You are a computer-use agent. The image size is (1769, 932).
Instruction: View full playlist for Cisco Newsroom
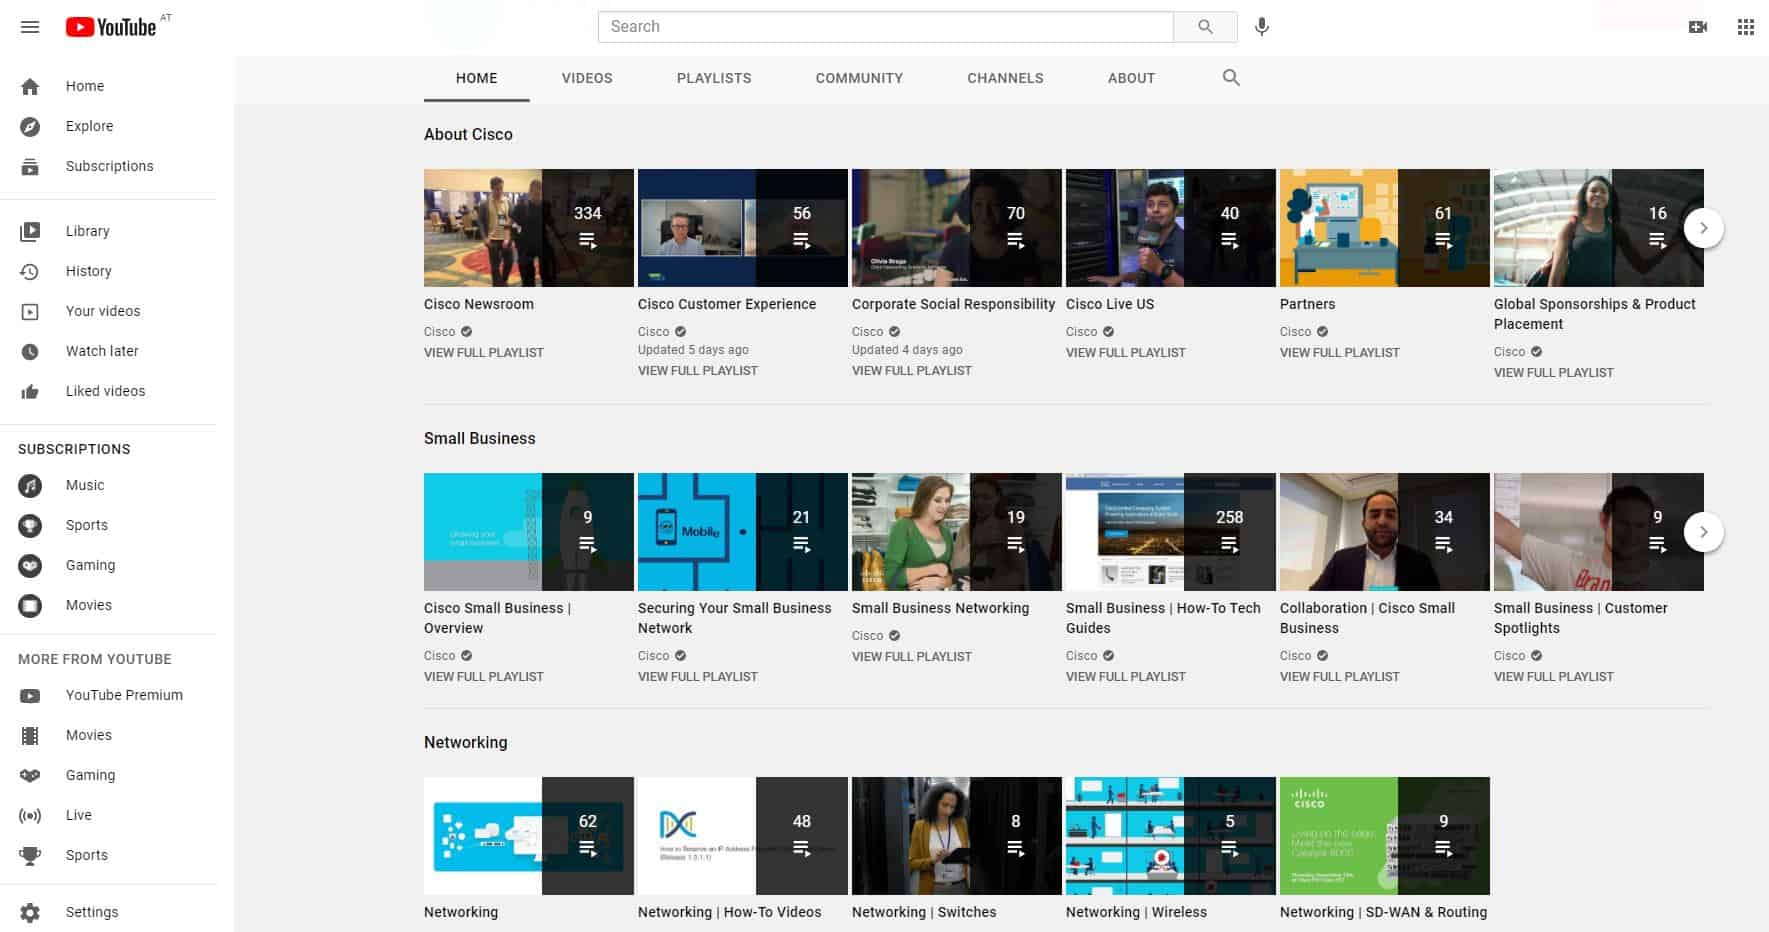[484, 353]
